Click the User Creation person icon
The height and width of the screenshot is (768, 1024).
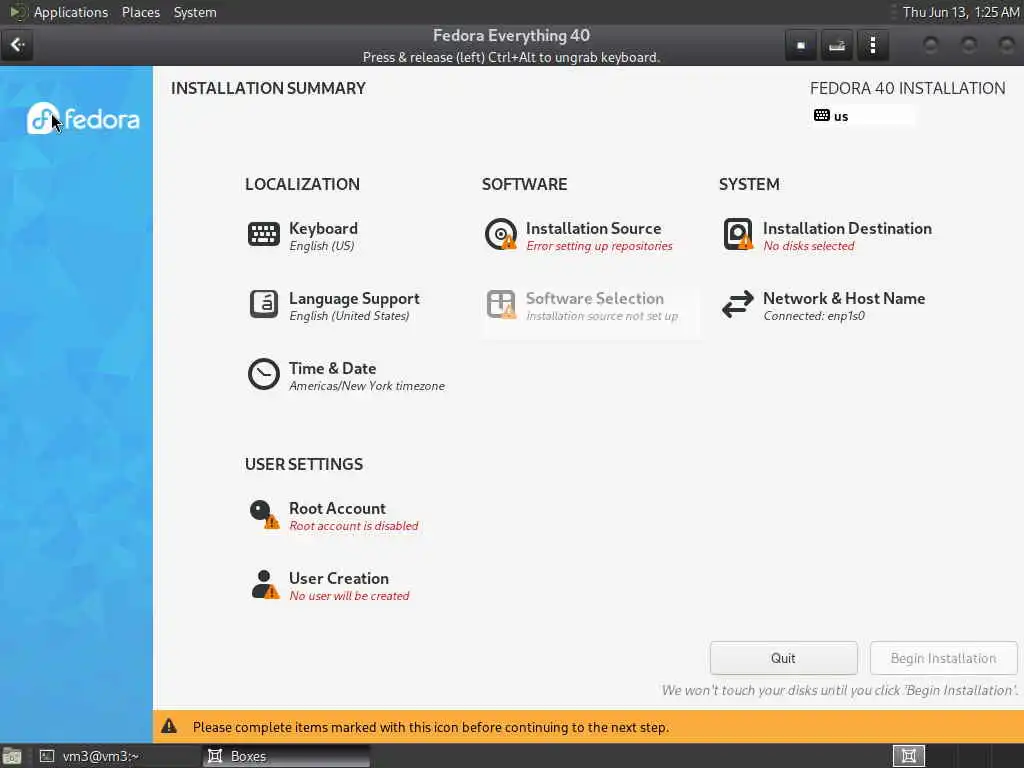(264, 584)
